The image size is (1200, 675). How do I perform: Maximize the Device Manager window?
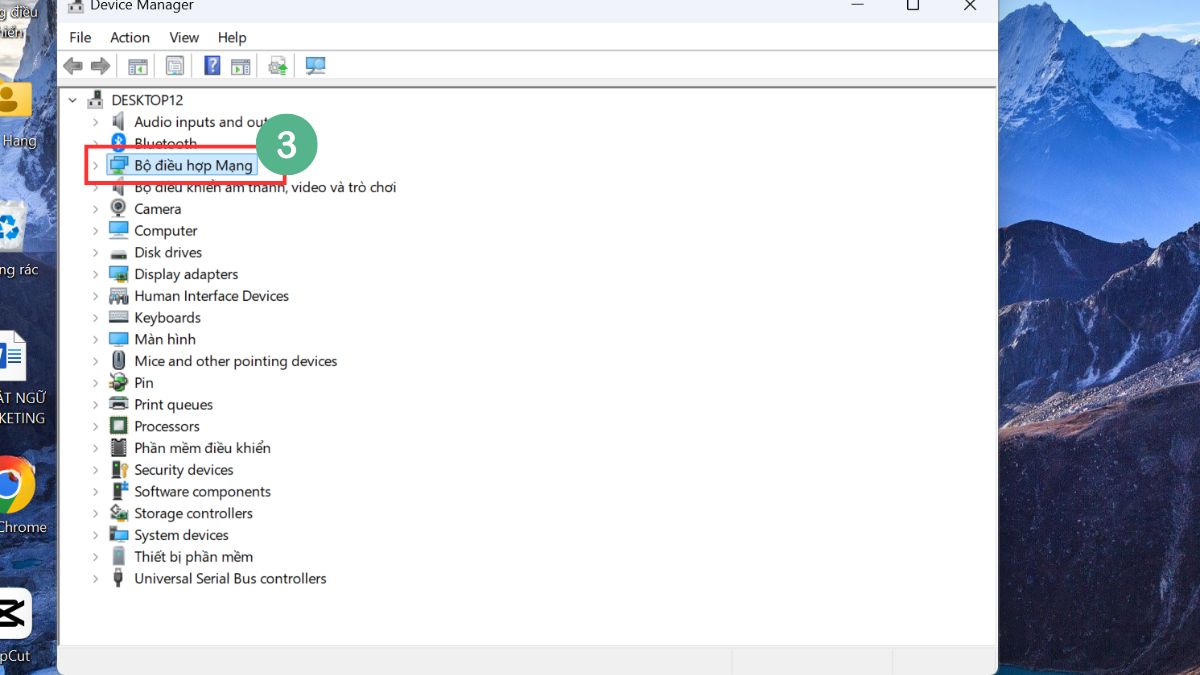(x=913, y=6)
